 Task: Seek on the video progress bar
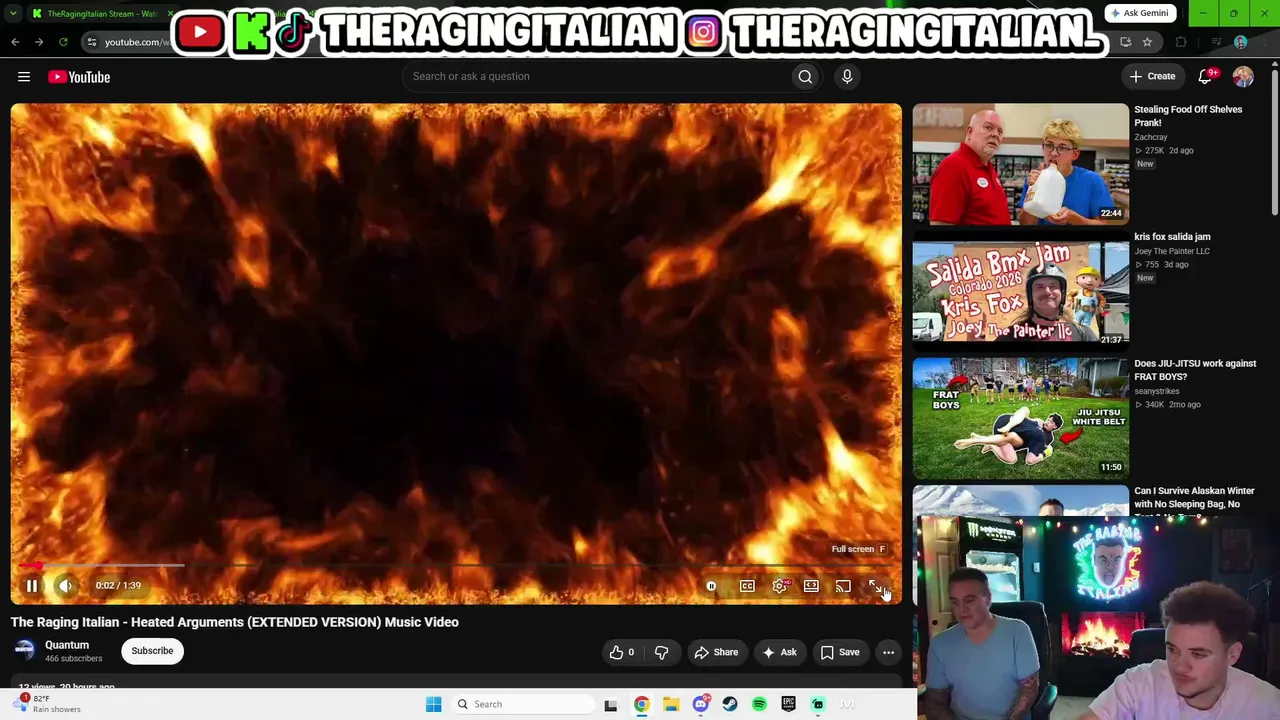[x=456, y=566]
